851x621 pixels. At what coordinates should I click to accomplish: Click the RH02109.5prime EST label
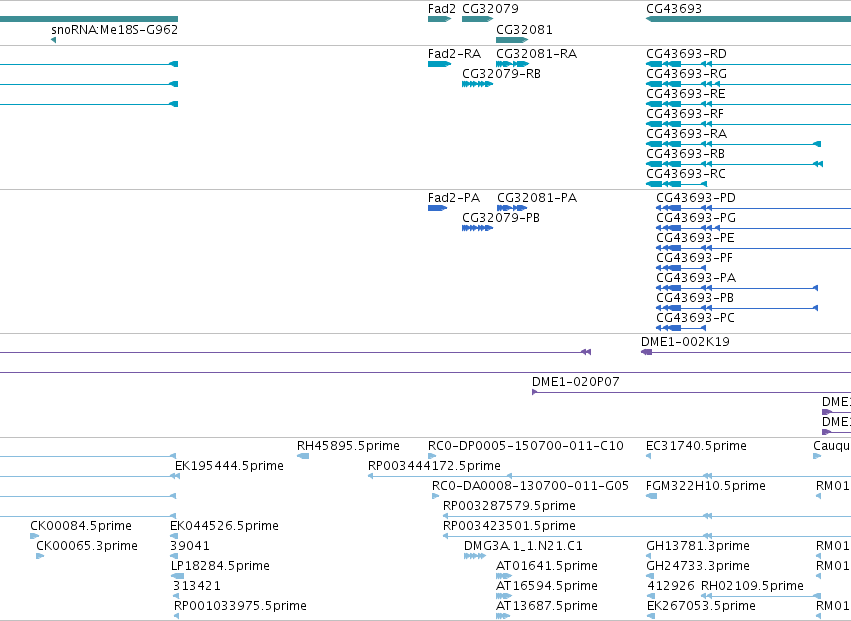tap(752, 586)
